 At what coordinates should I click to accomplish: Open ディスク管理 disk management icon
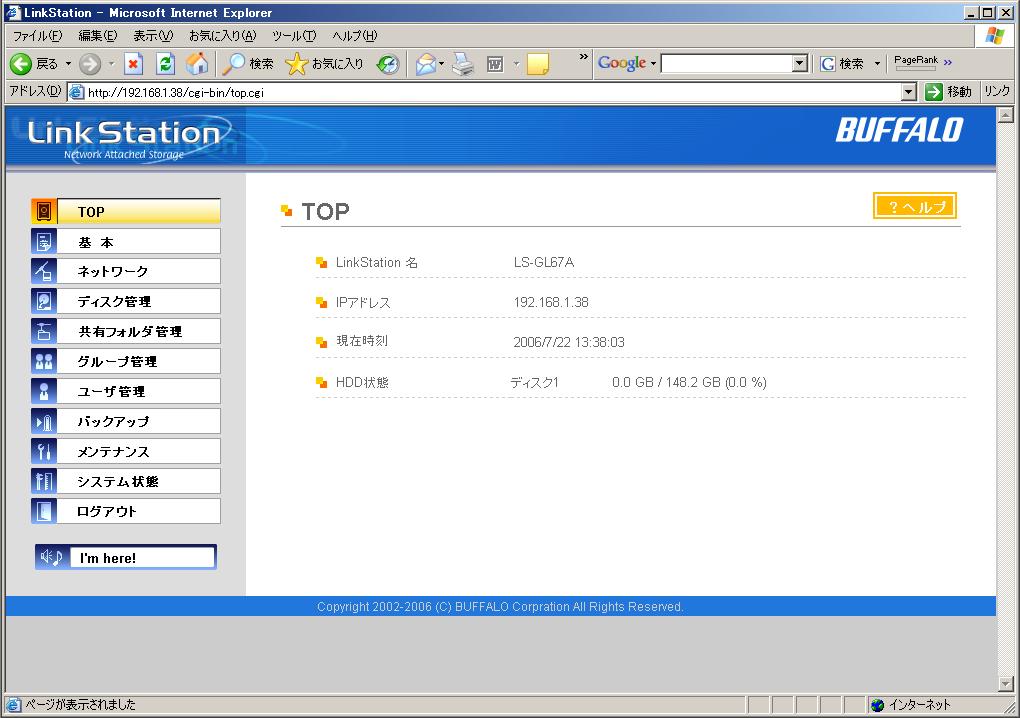click(x=44, y=301)
